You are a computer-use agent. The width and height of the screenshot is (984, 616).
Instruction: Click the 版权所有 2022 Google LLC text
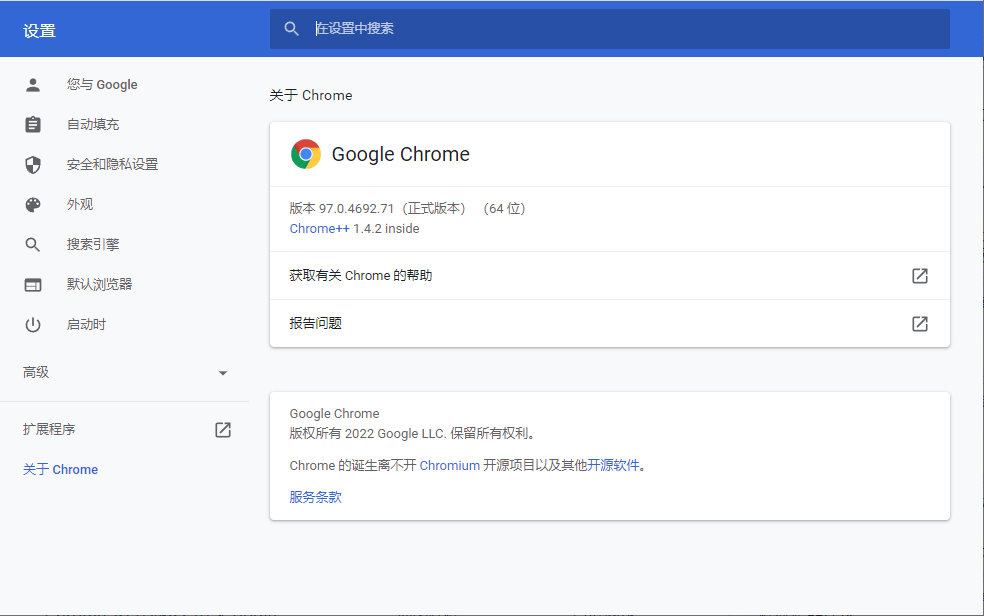coord(368,433)
